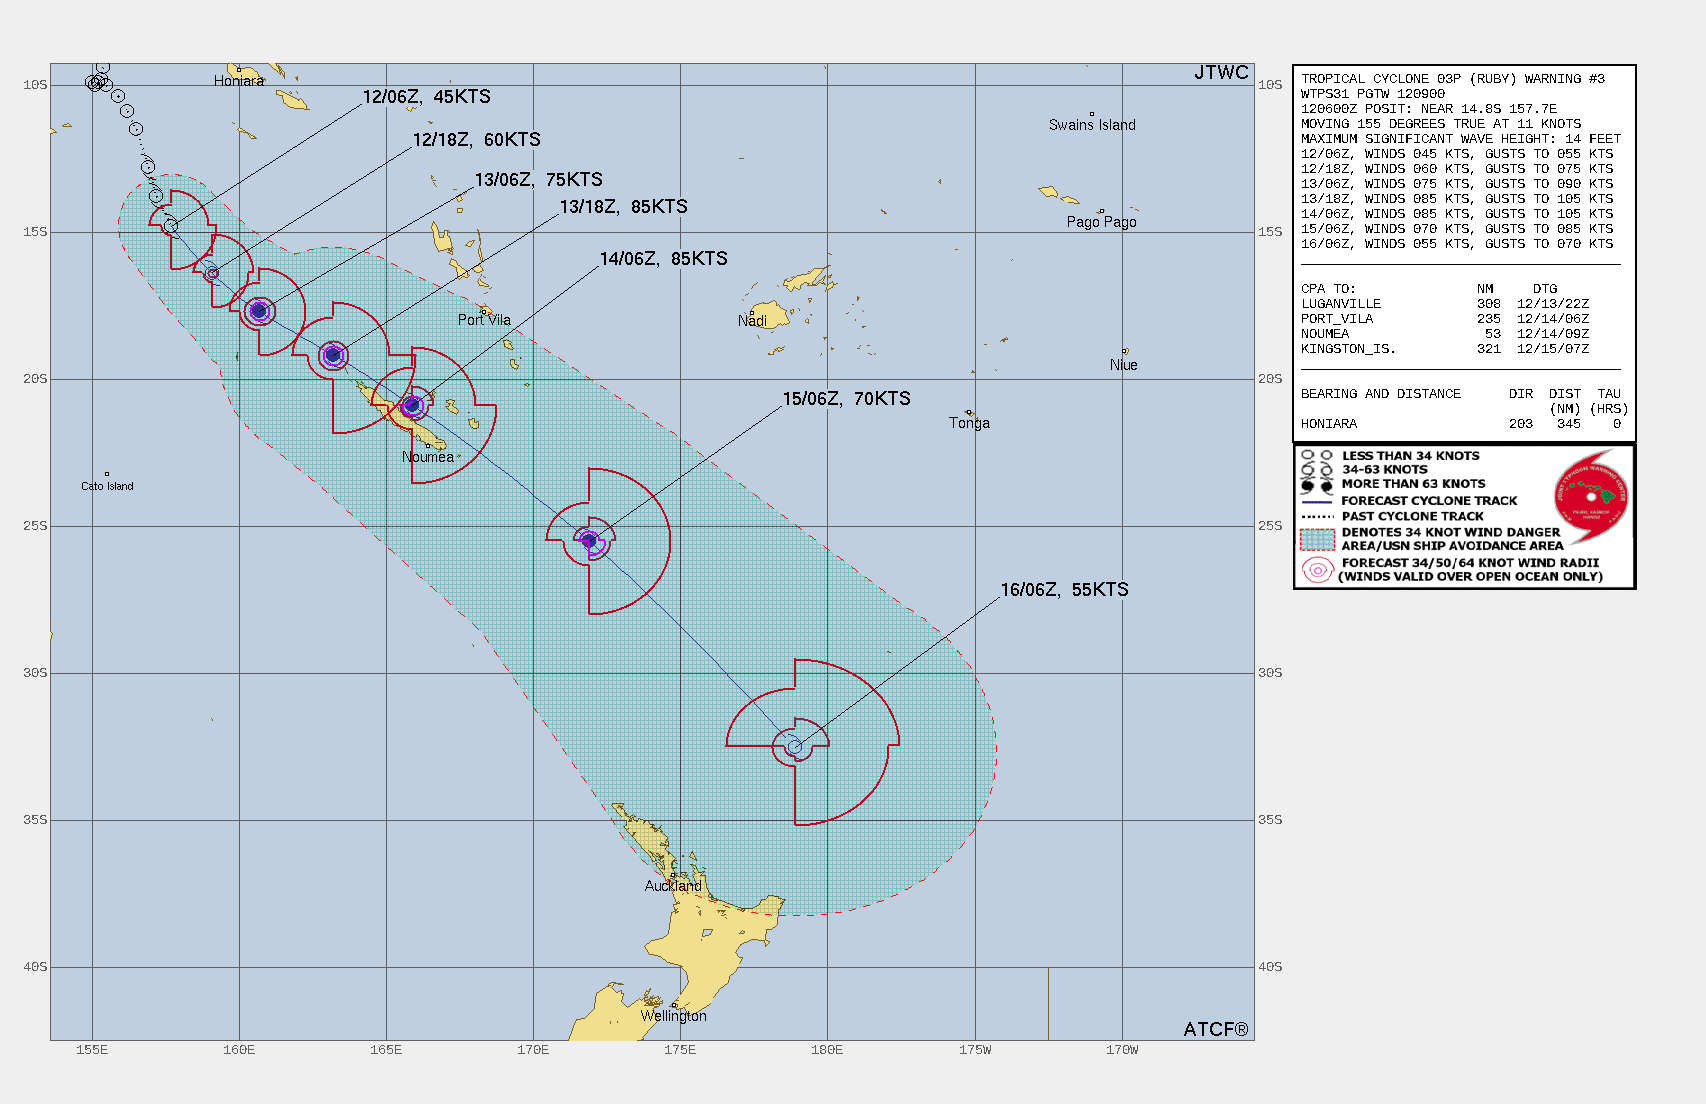This screenshot has height=1104, width=1706.
Task: Click the LESS THAN 34 KNOTS legend symbol
Action: [x=1317, y=456]
